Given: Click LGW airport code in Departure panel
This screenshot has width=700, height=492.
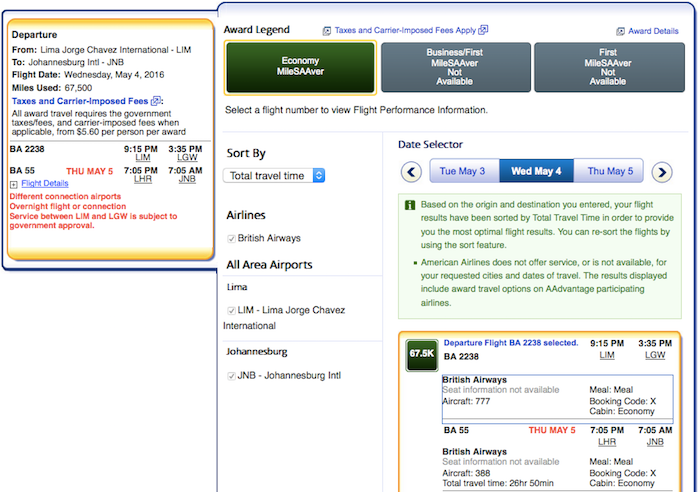Looking at the screenshot, I should (x=187, y=158).
